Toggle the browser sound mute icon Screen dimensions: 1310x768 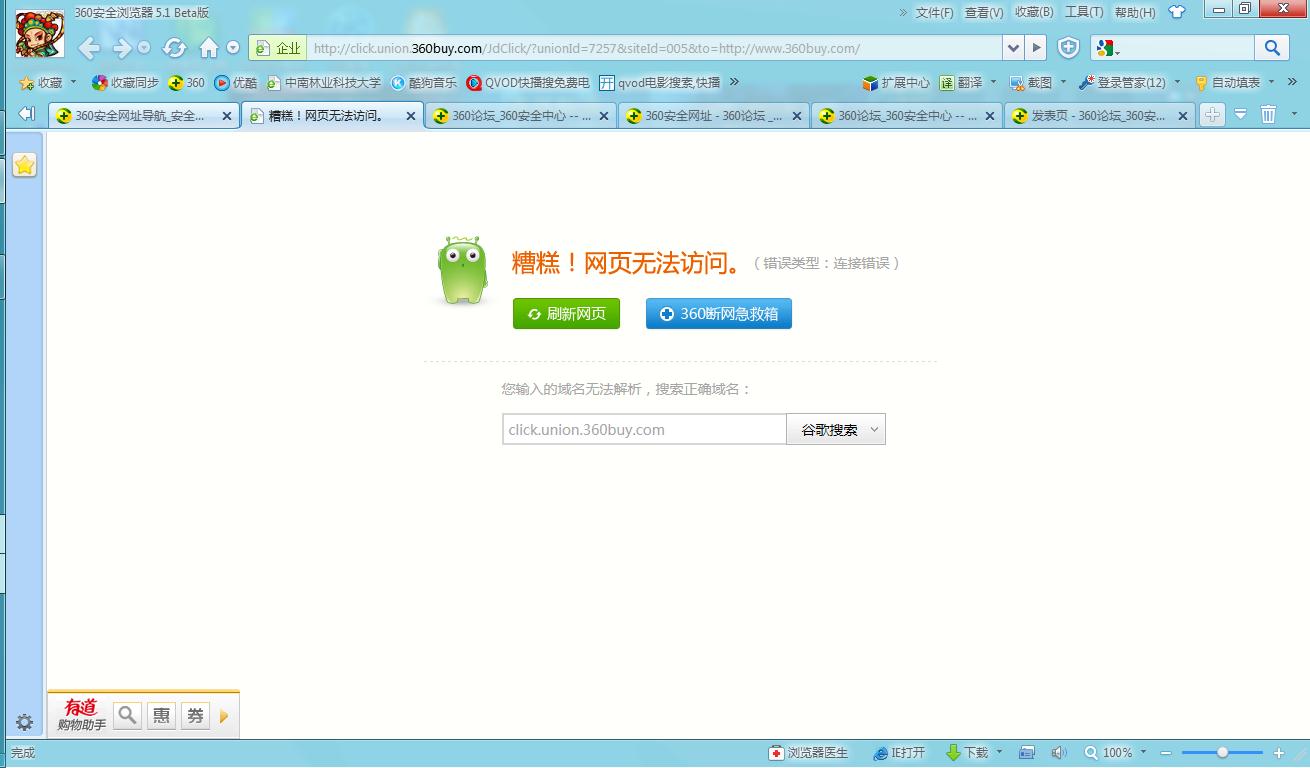(1059, 753)
